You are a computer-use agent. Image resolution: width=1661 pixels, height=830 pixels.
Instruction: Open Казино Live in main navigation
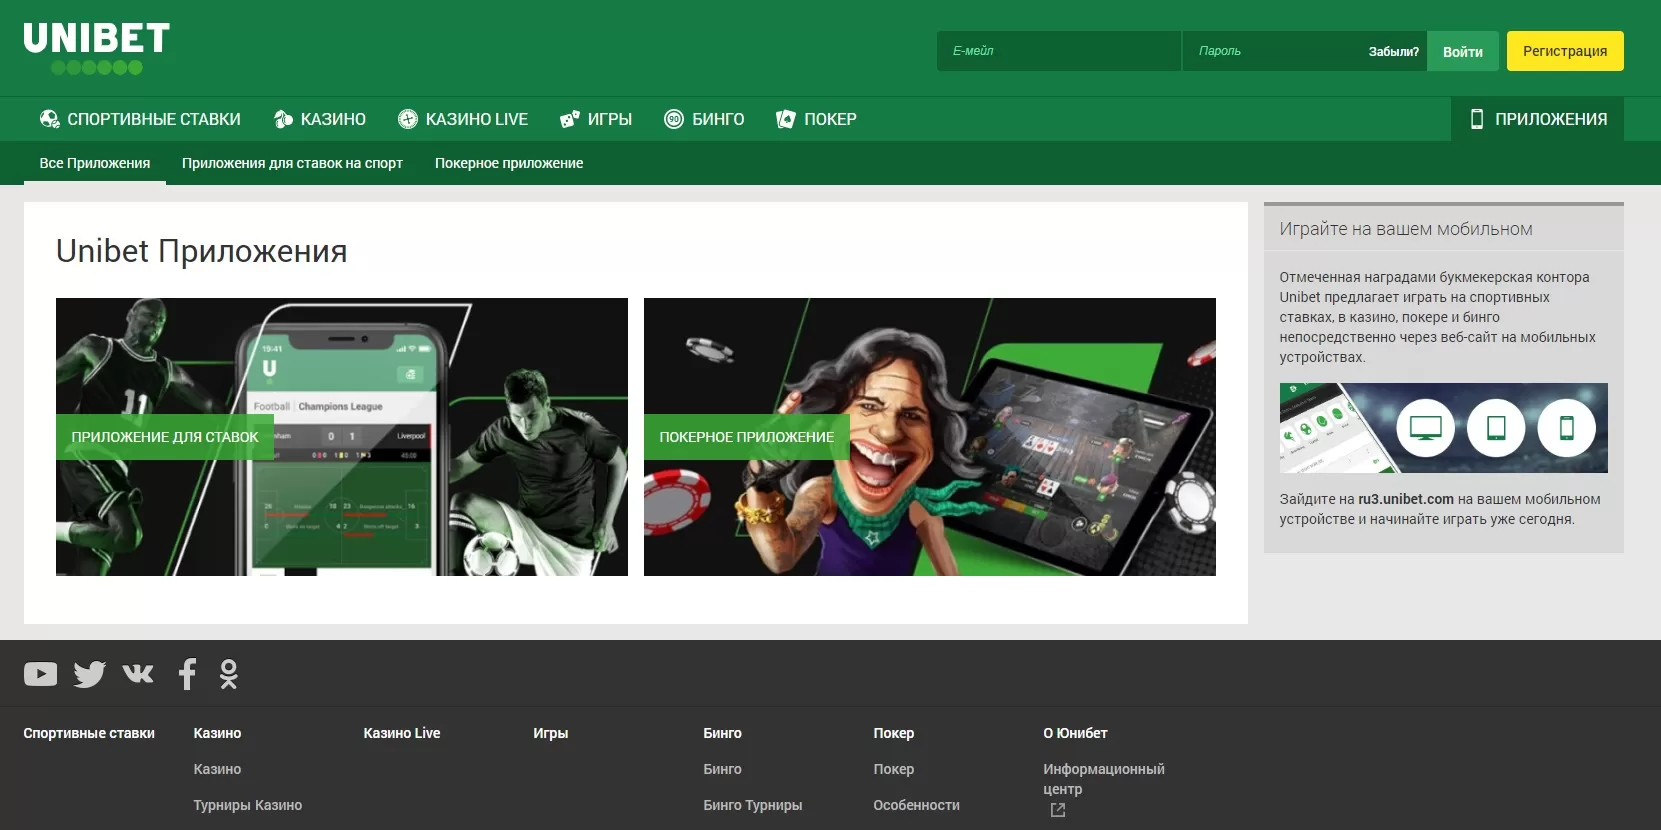[463, 119]
